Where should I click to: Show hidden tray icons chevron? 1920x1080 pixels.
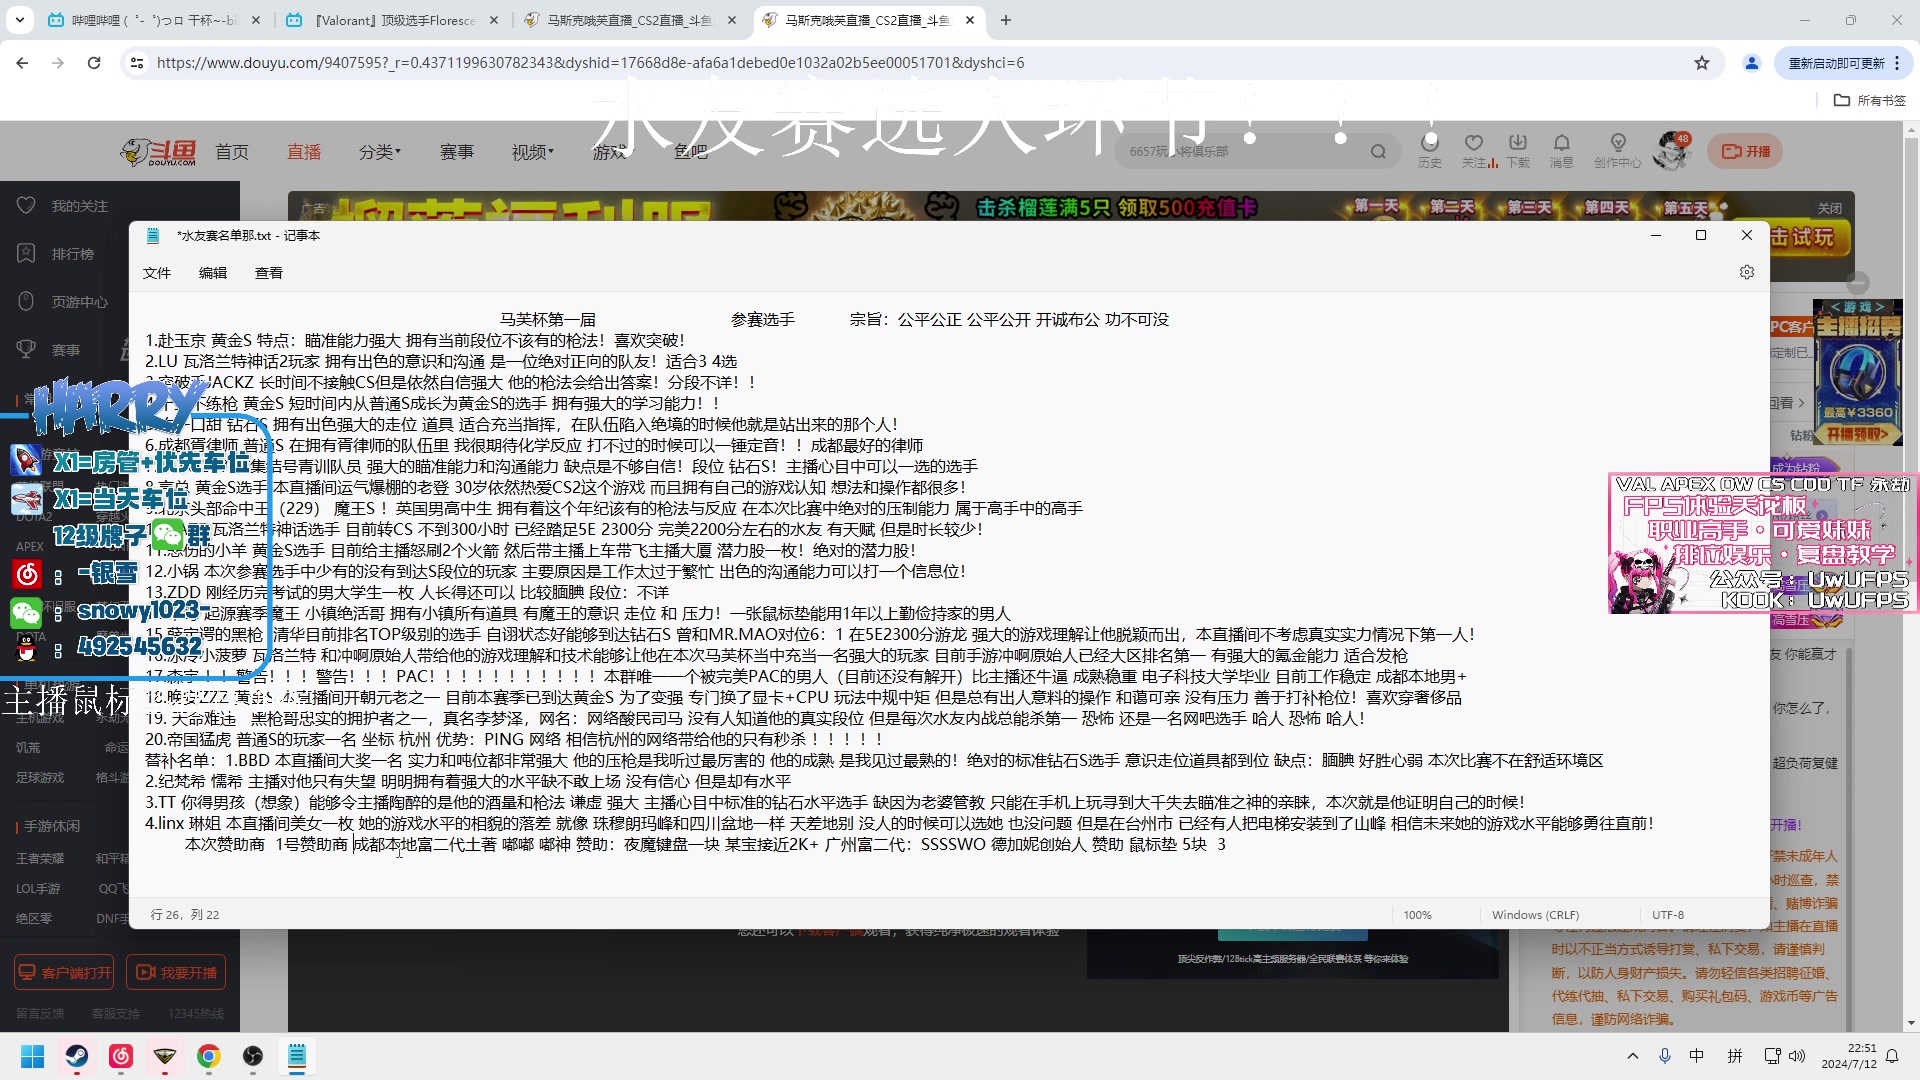1633,1056
